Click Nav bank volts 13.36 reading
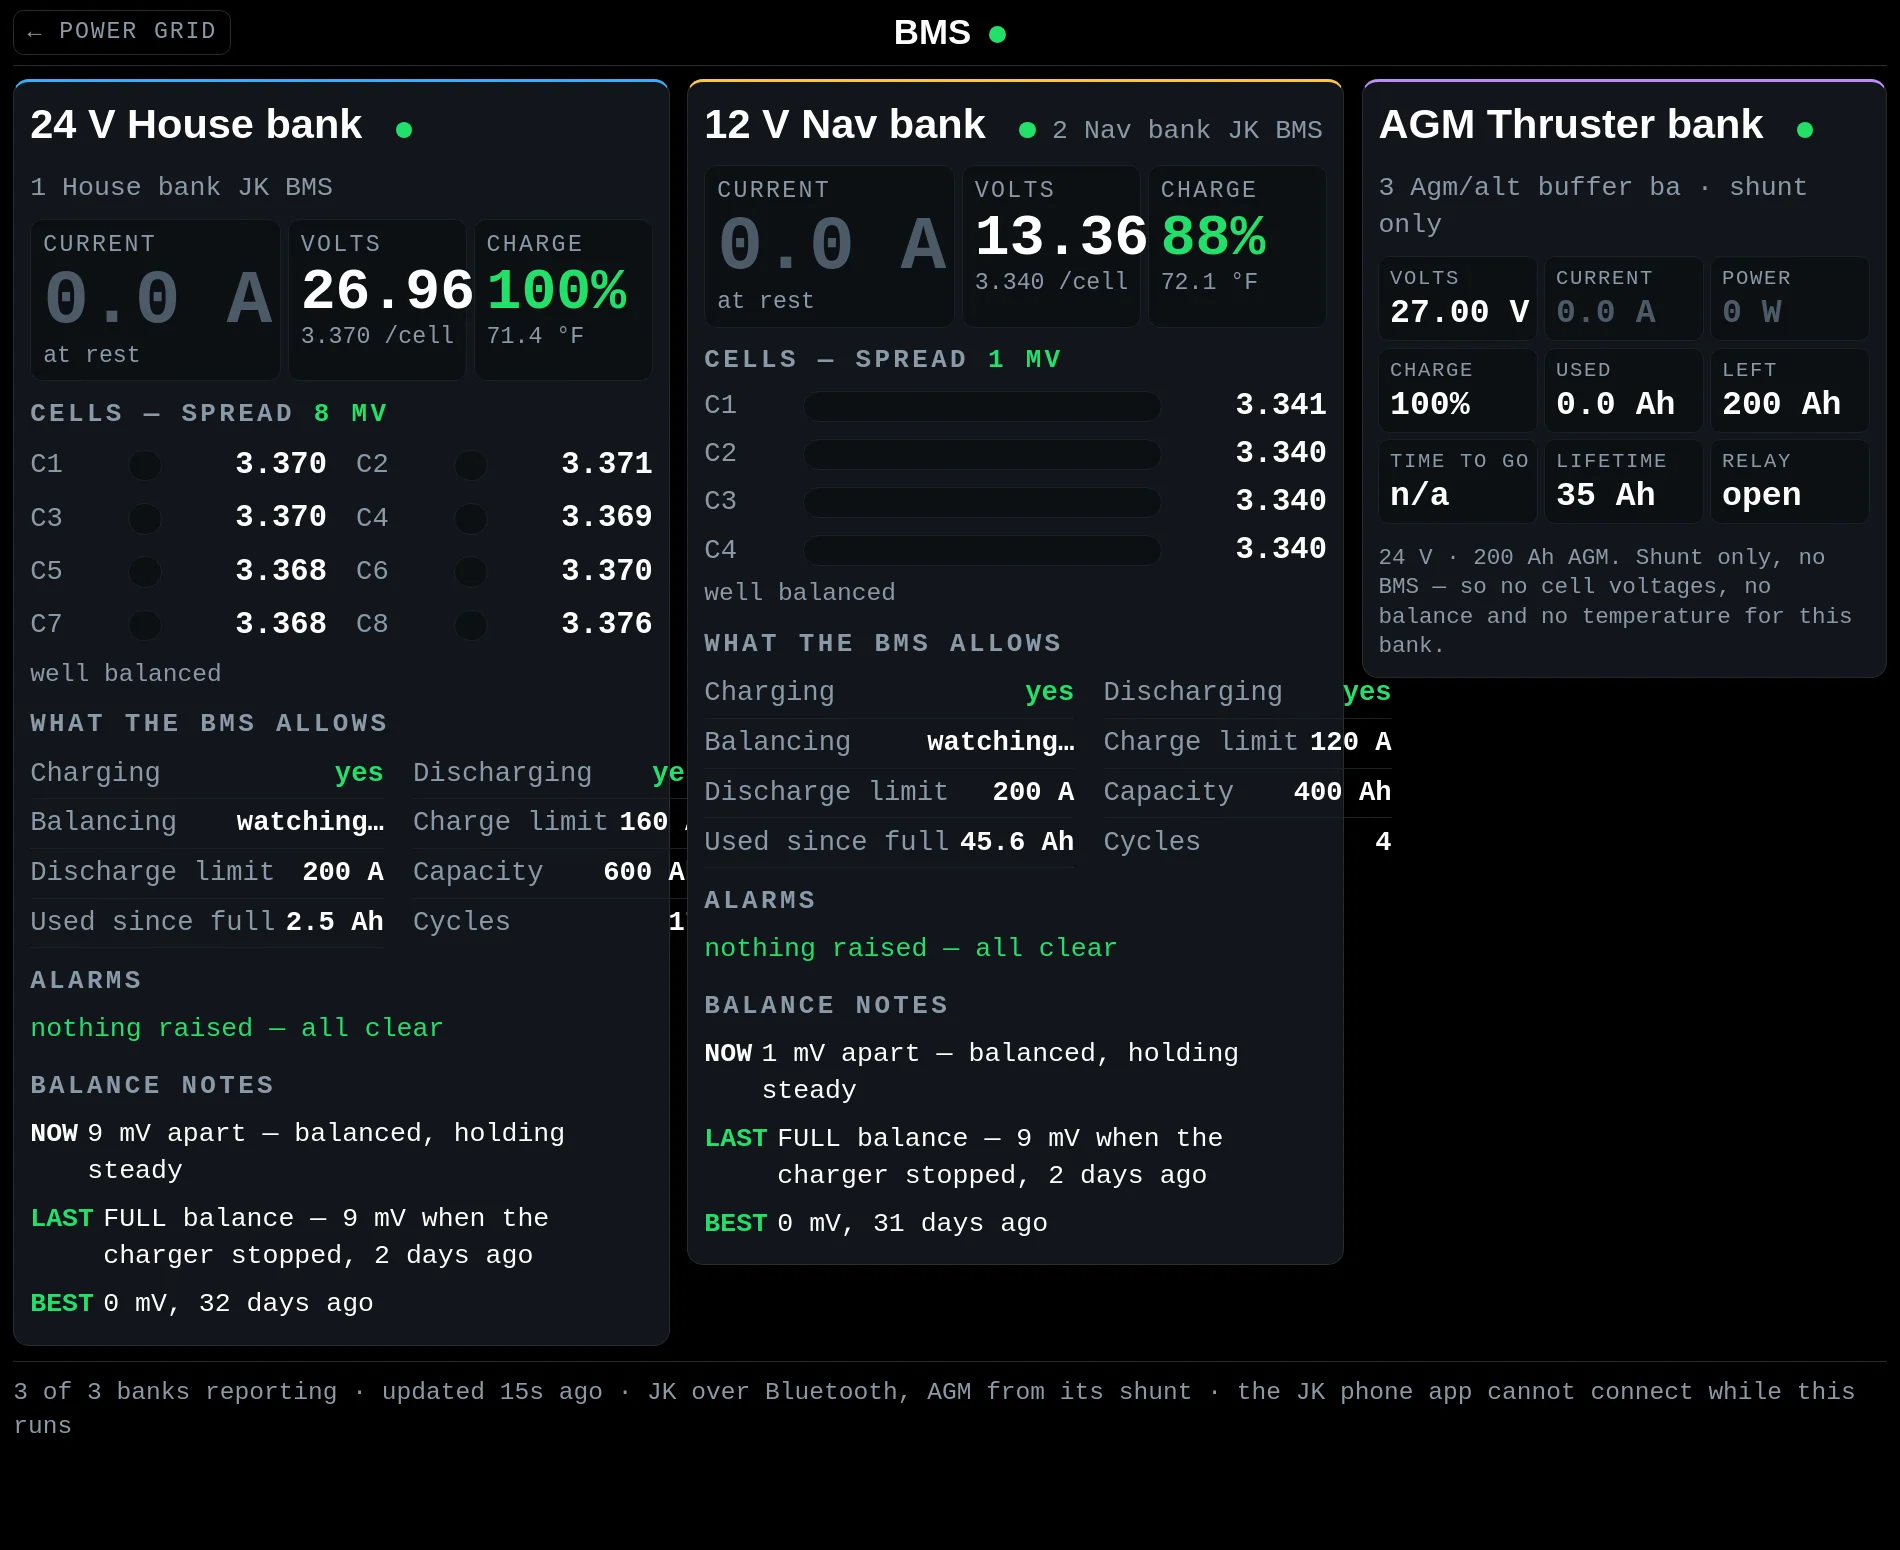This screenshot has width=1900, height=1550. [x=1061, y=237]
